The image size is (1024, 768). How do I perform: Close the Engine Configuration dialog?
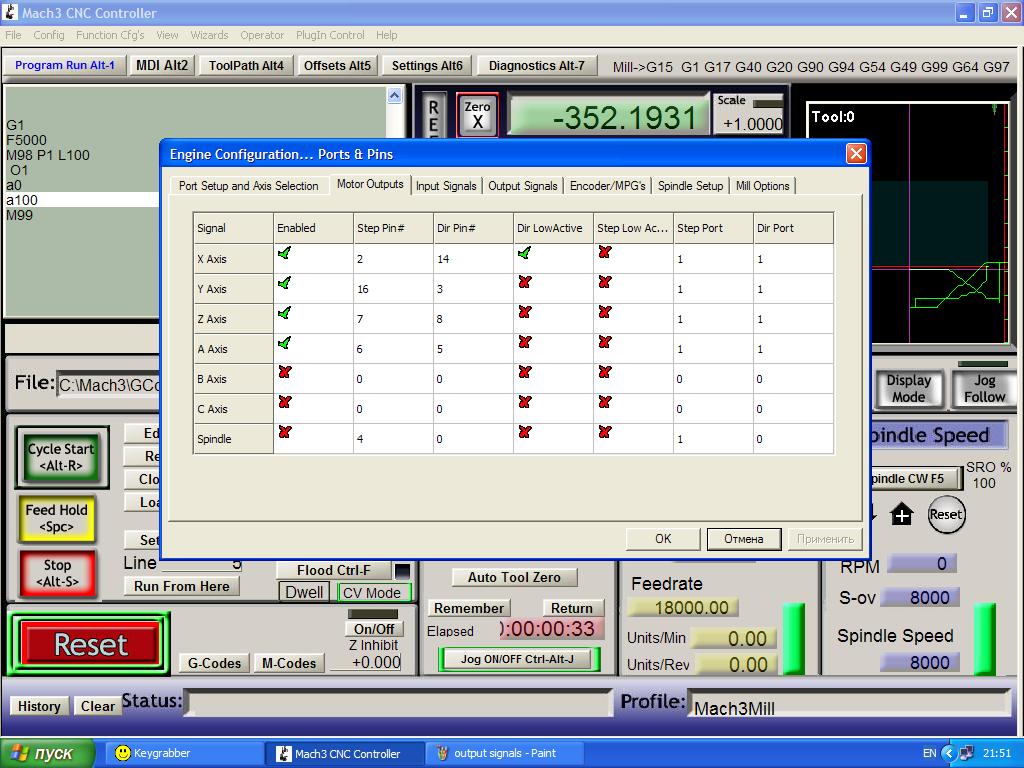click(856, 153)
